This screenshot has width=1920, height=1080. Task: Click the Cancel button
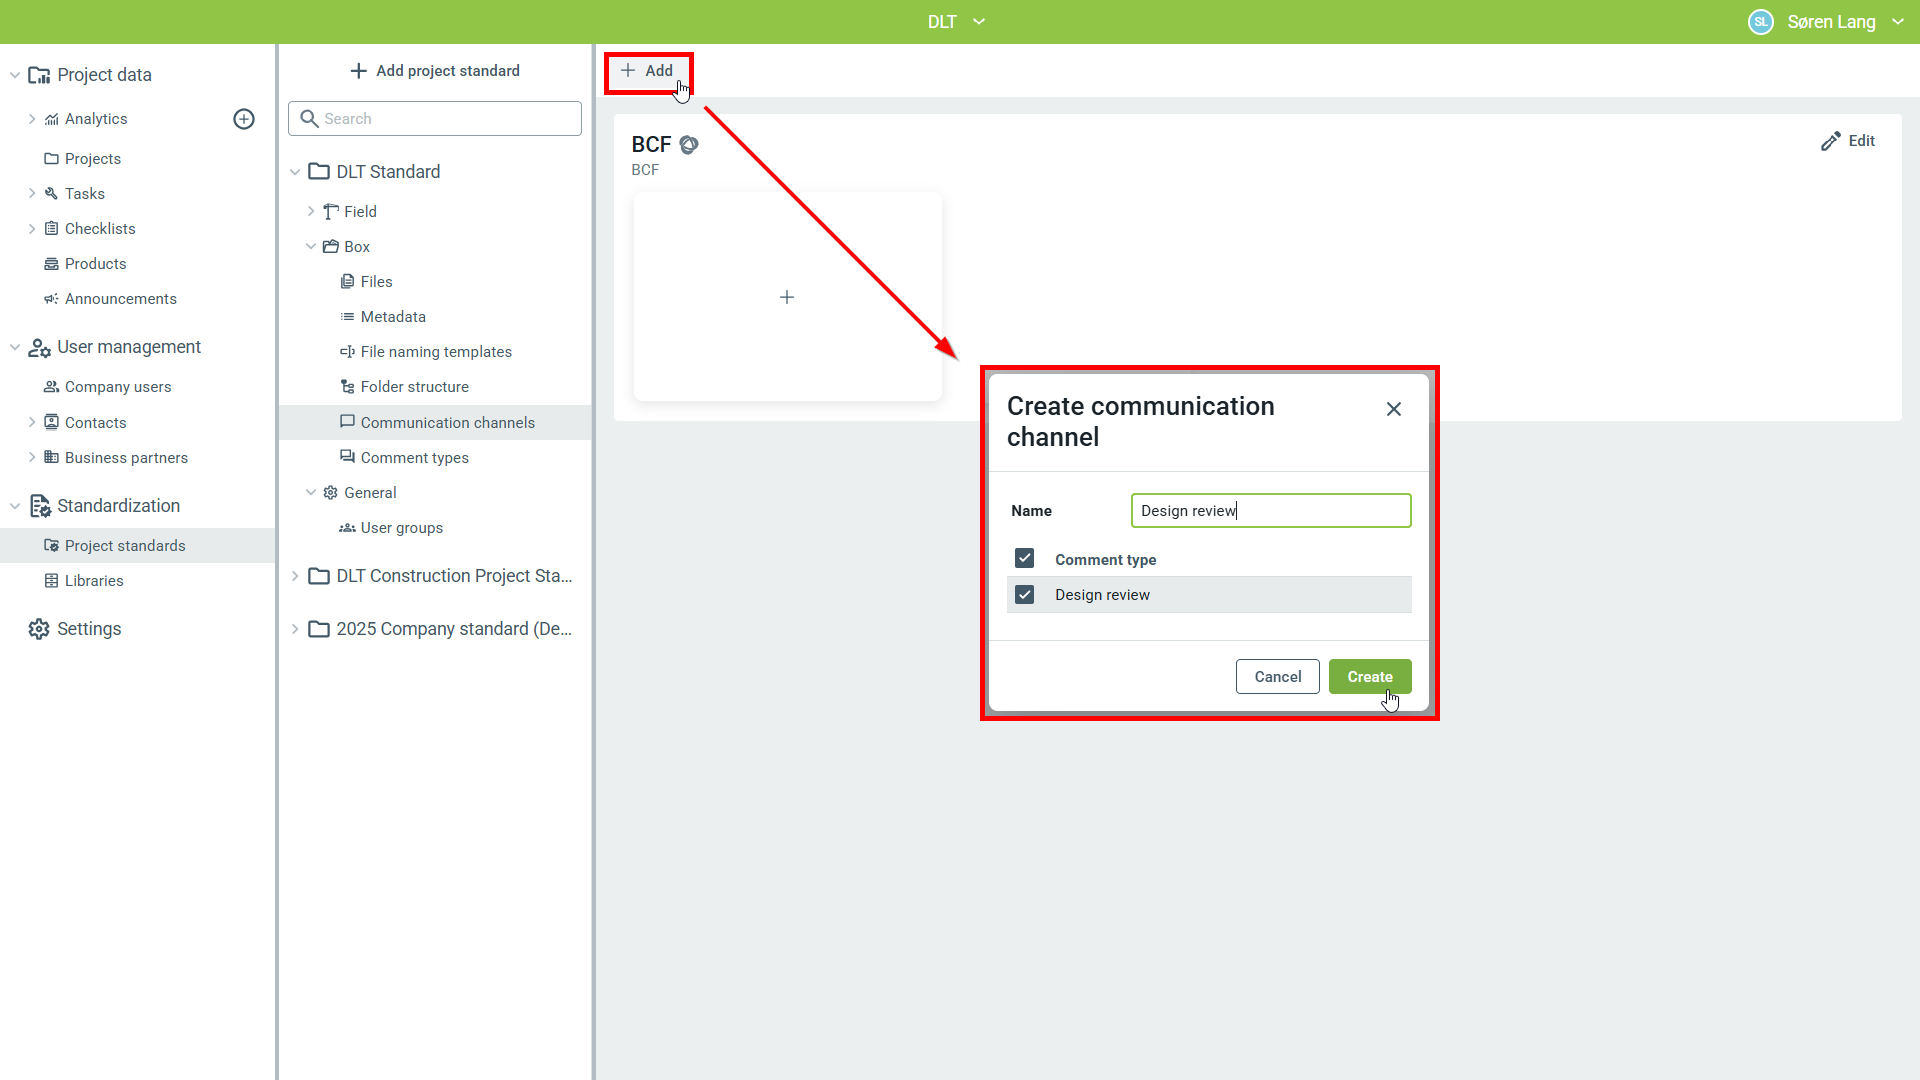(x=1277, y=677)
